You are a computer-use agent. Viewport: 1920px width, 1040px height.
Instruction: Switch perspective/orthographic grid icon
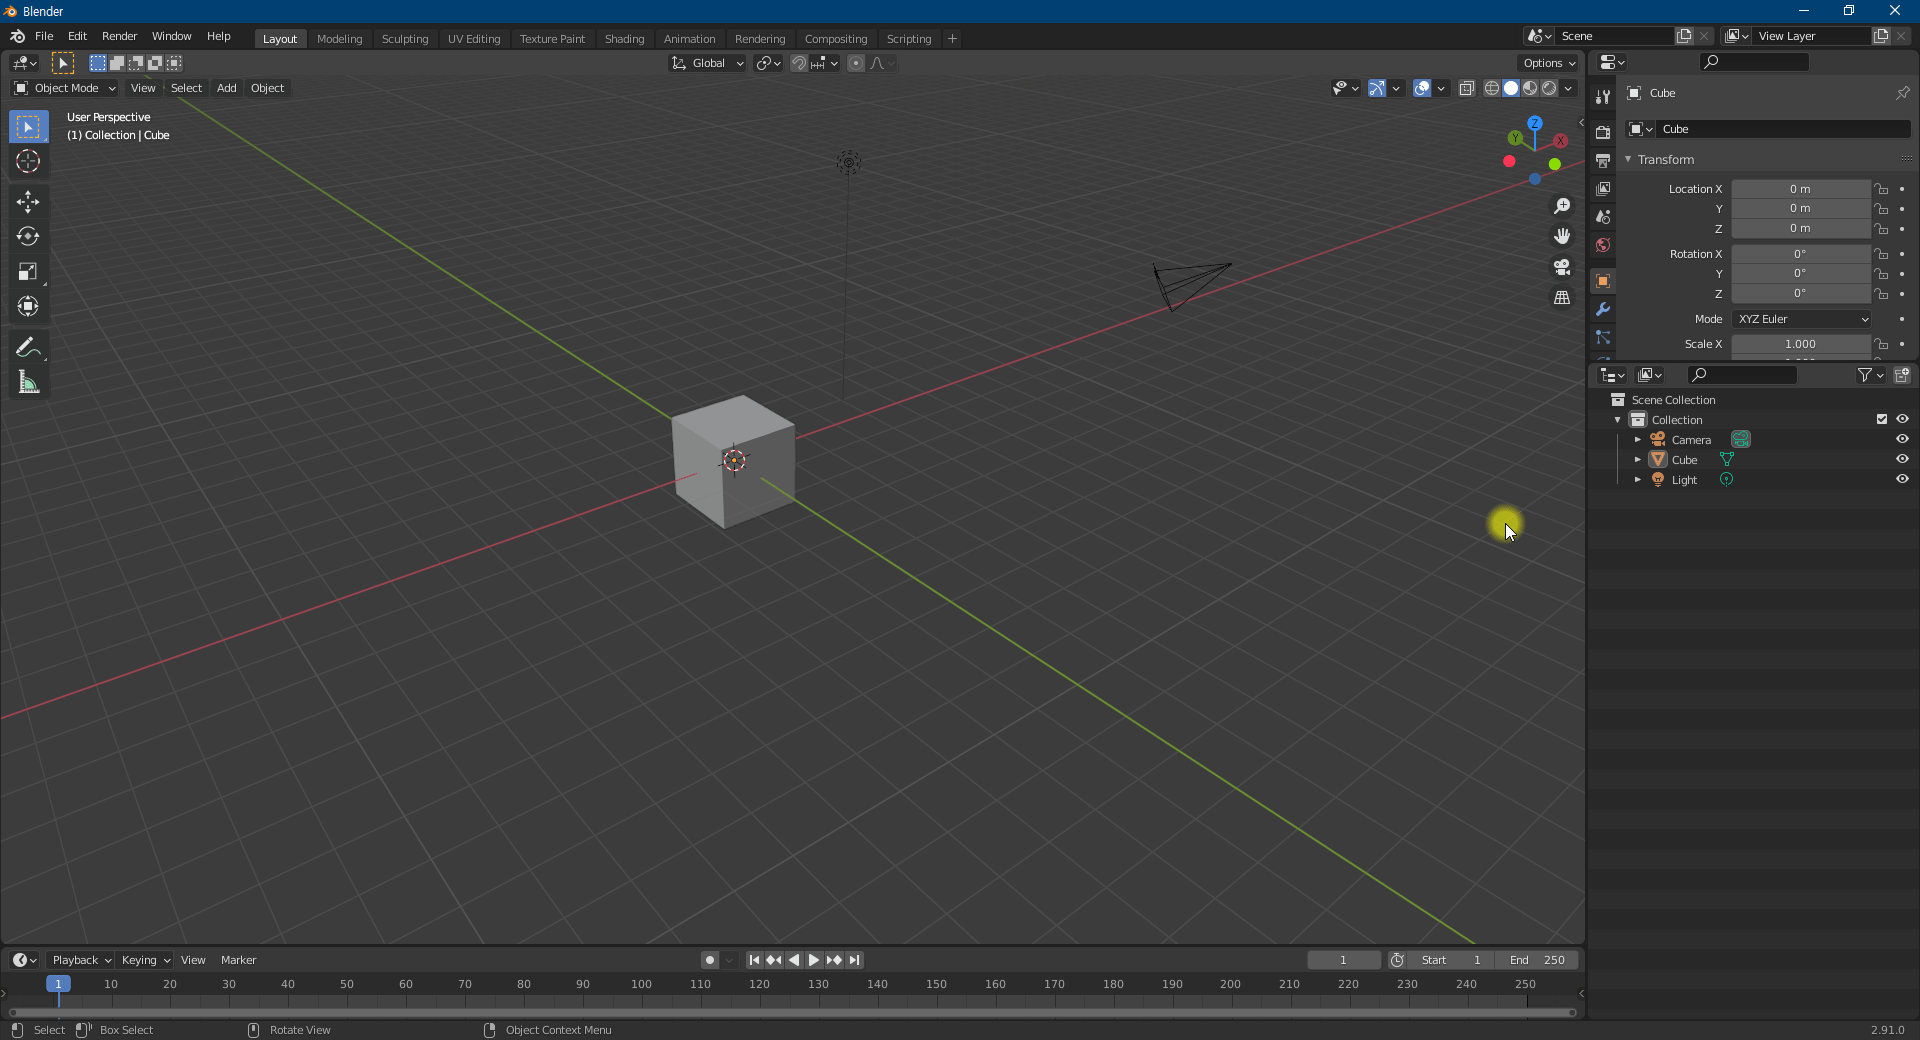[x=1562, y=298]
